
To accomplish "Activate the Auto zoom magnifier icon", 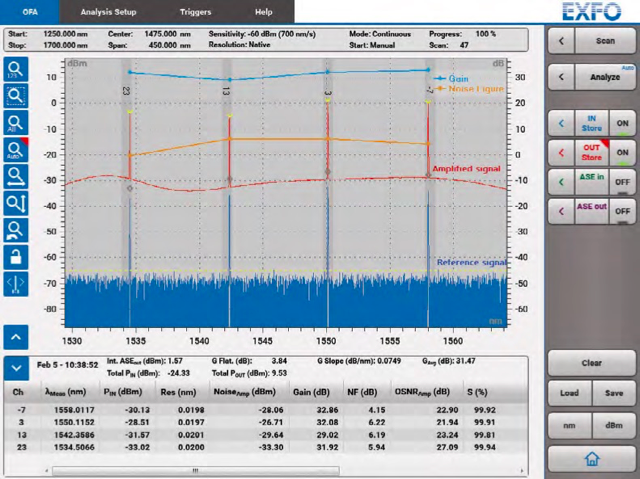I will click(16, 150).
